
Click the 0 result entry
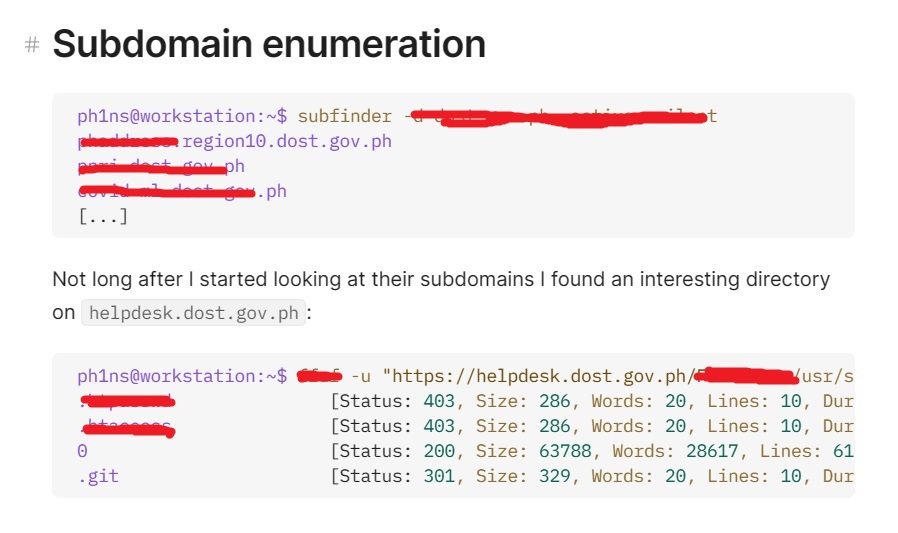click(x=82, y=451)
